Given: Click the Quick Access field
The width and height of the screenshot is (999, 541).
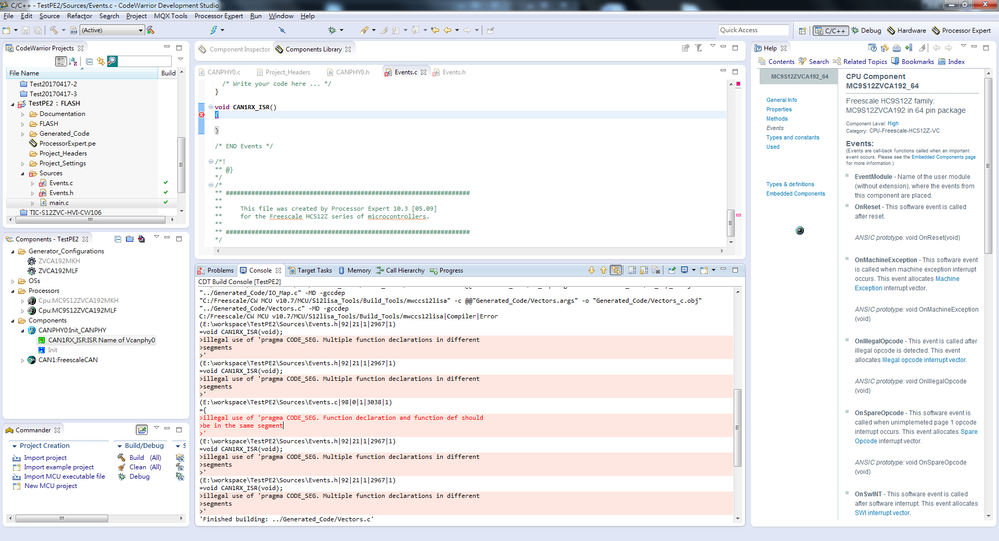Looking at the screenshot, I should click(754, 30).
